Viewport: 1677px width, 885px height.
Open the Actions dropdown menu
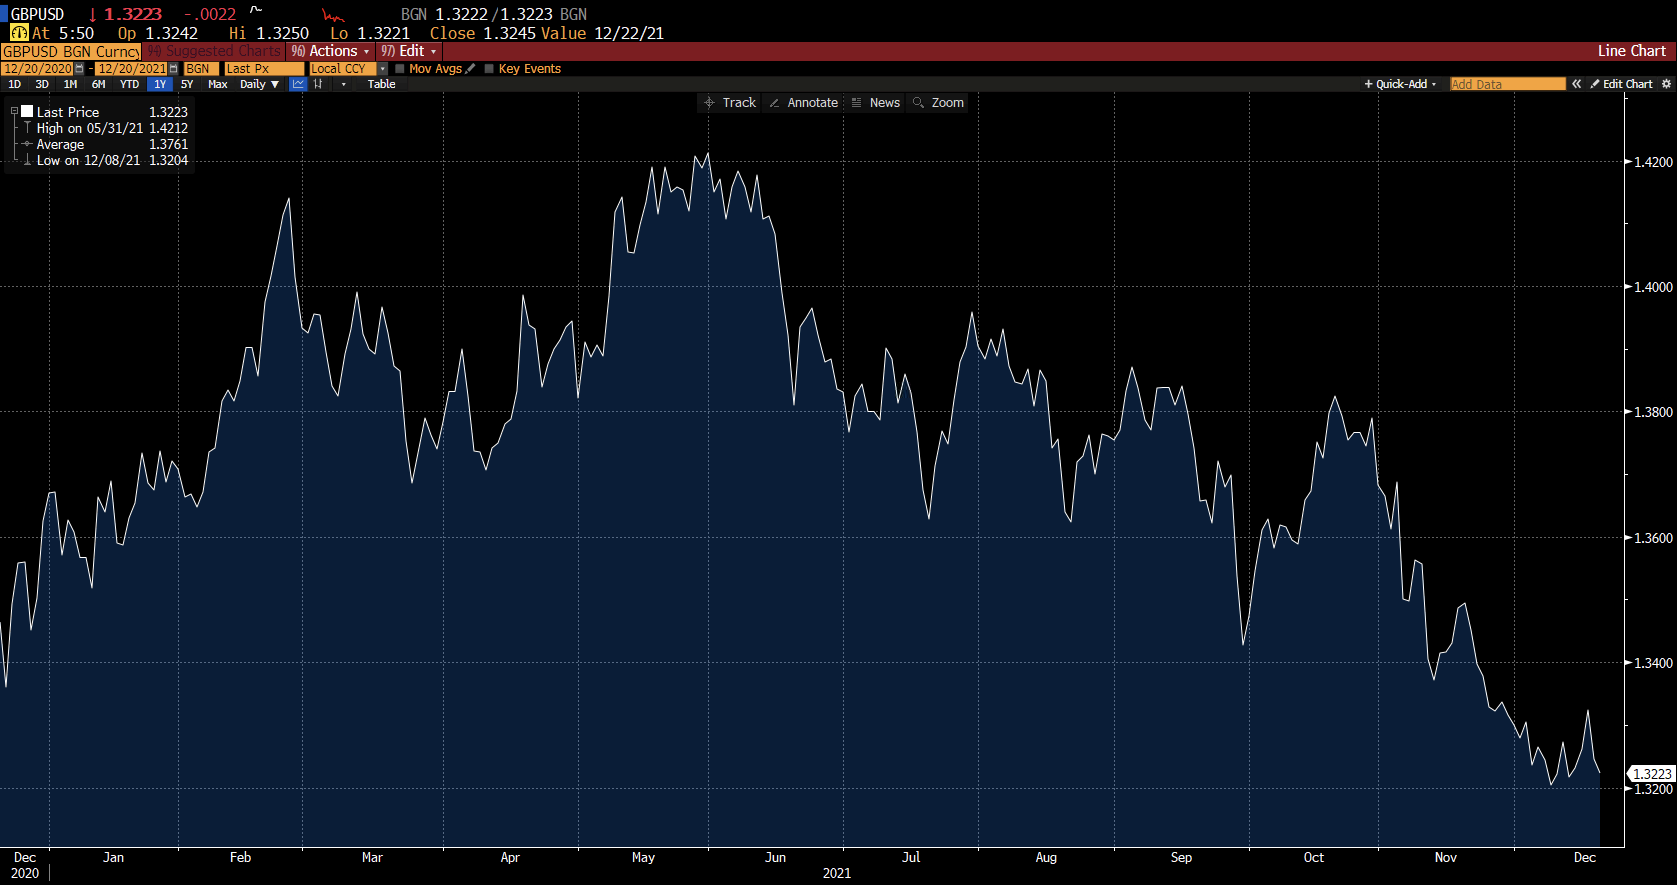[330, 51]
